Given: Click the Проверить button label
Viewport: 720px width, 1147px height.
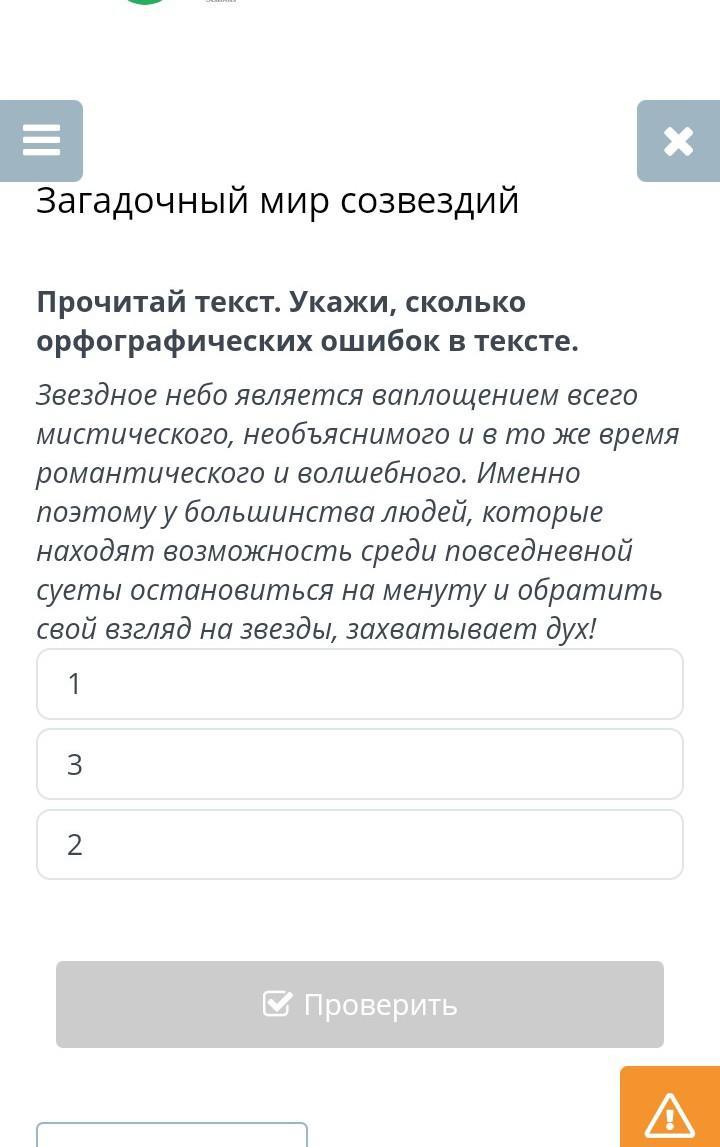Looking at the screenshot, I should (380, 1004).
